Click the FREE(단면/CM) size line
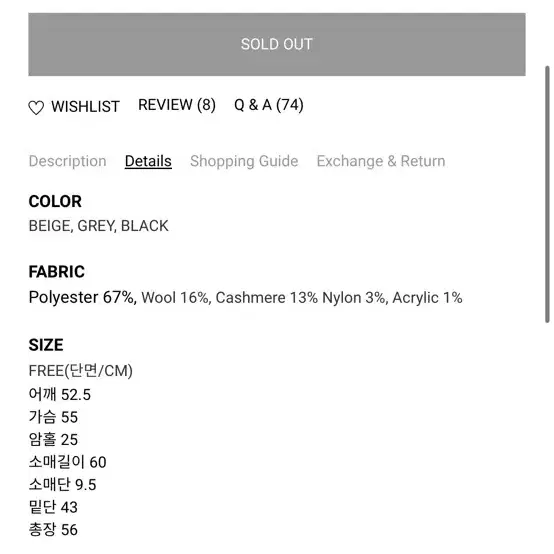 tap(81, 371)
